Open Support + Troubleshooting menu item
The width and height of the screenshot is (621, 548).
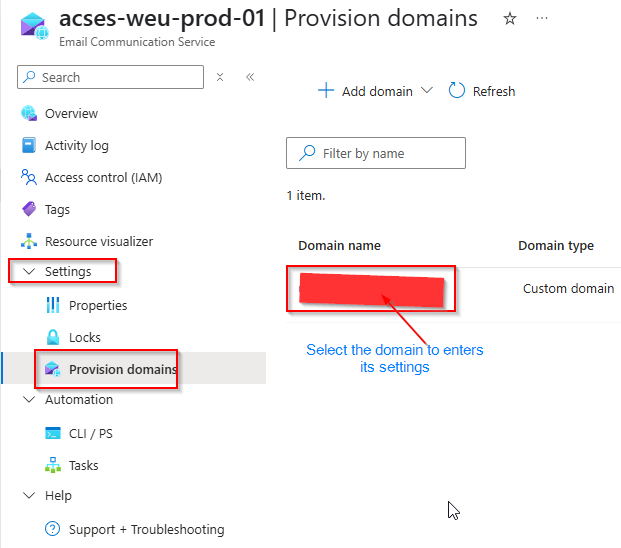(x=146, y=530)
